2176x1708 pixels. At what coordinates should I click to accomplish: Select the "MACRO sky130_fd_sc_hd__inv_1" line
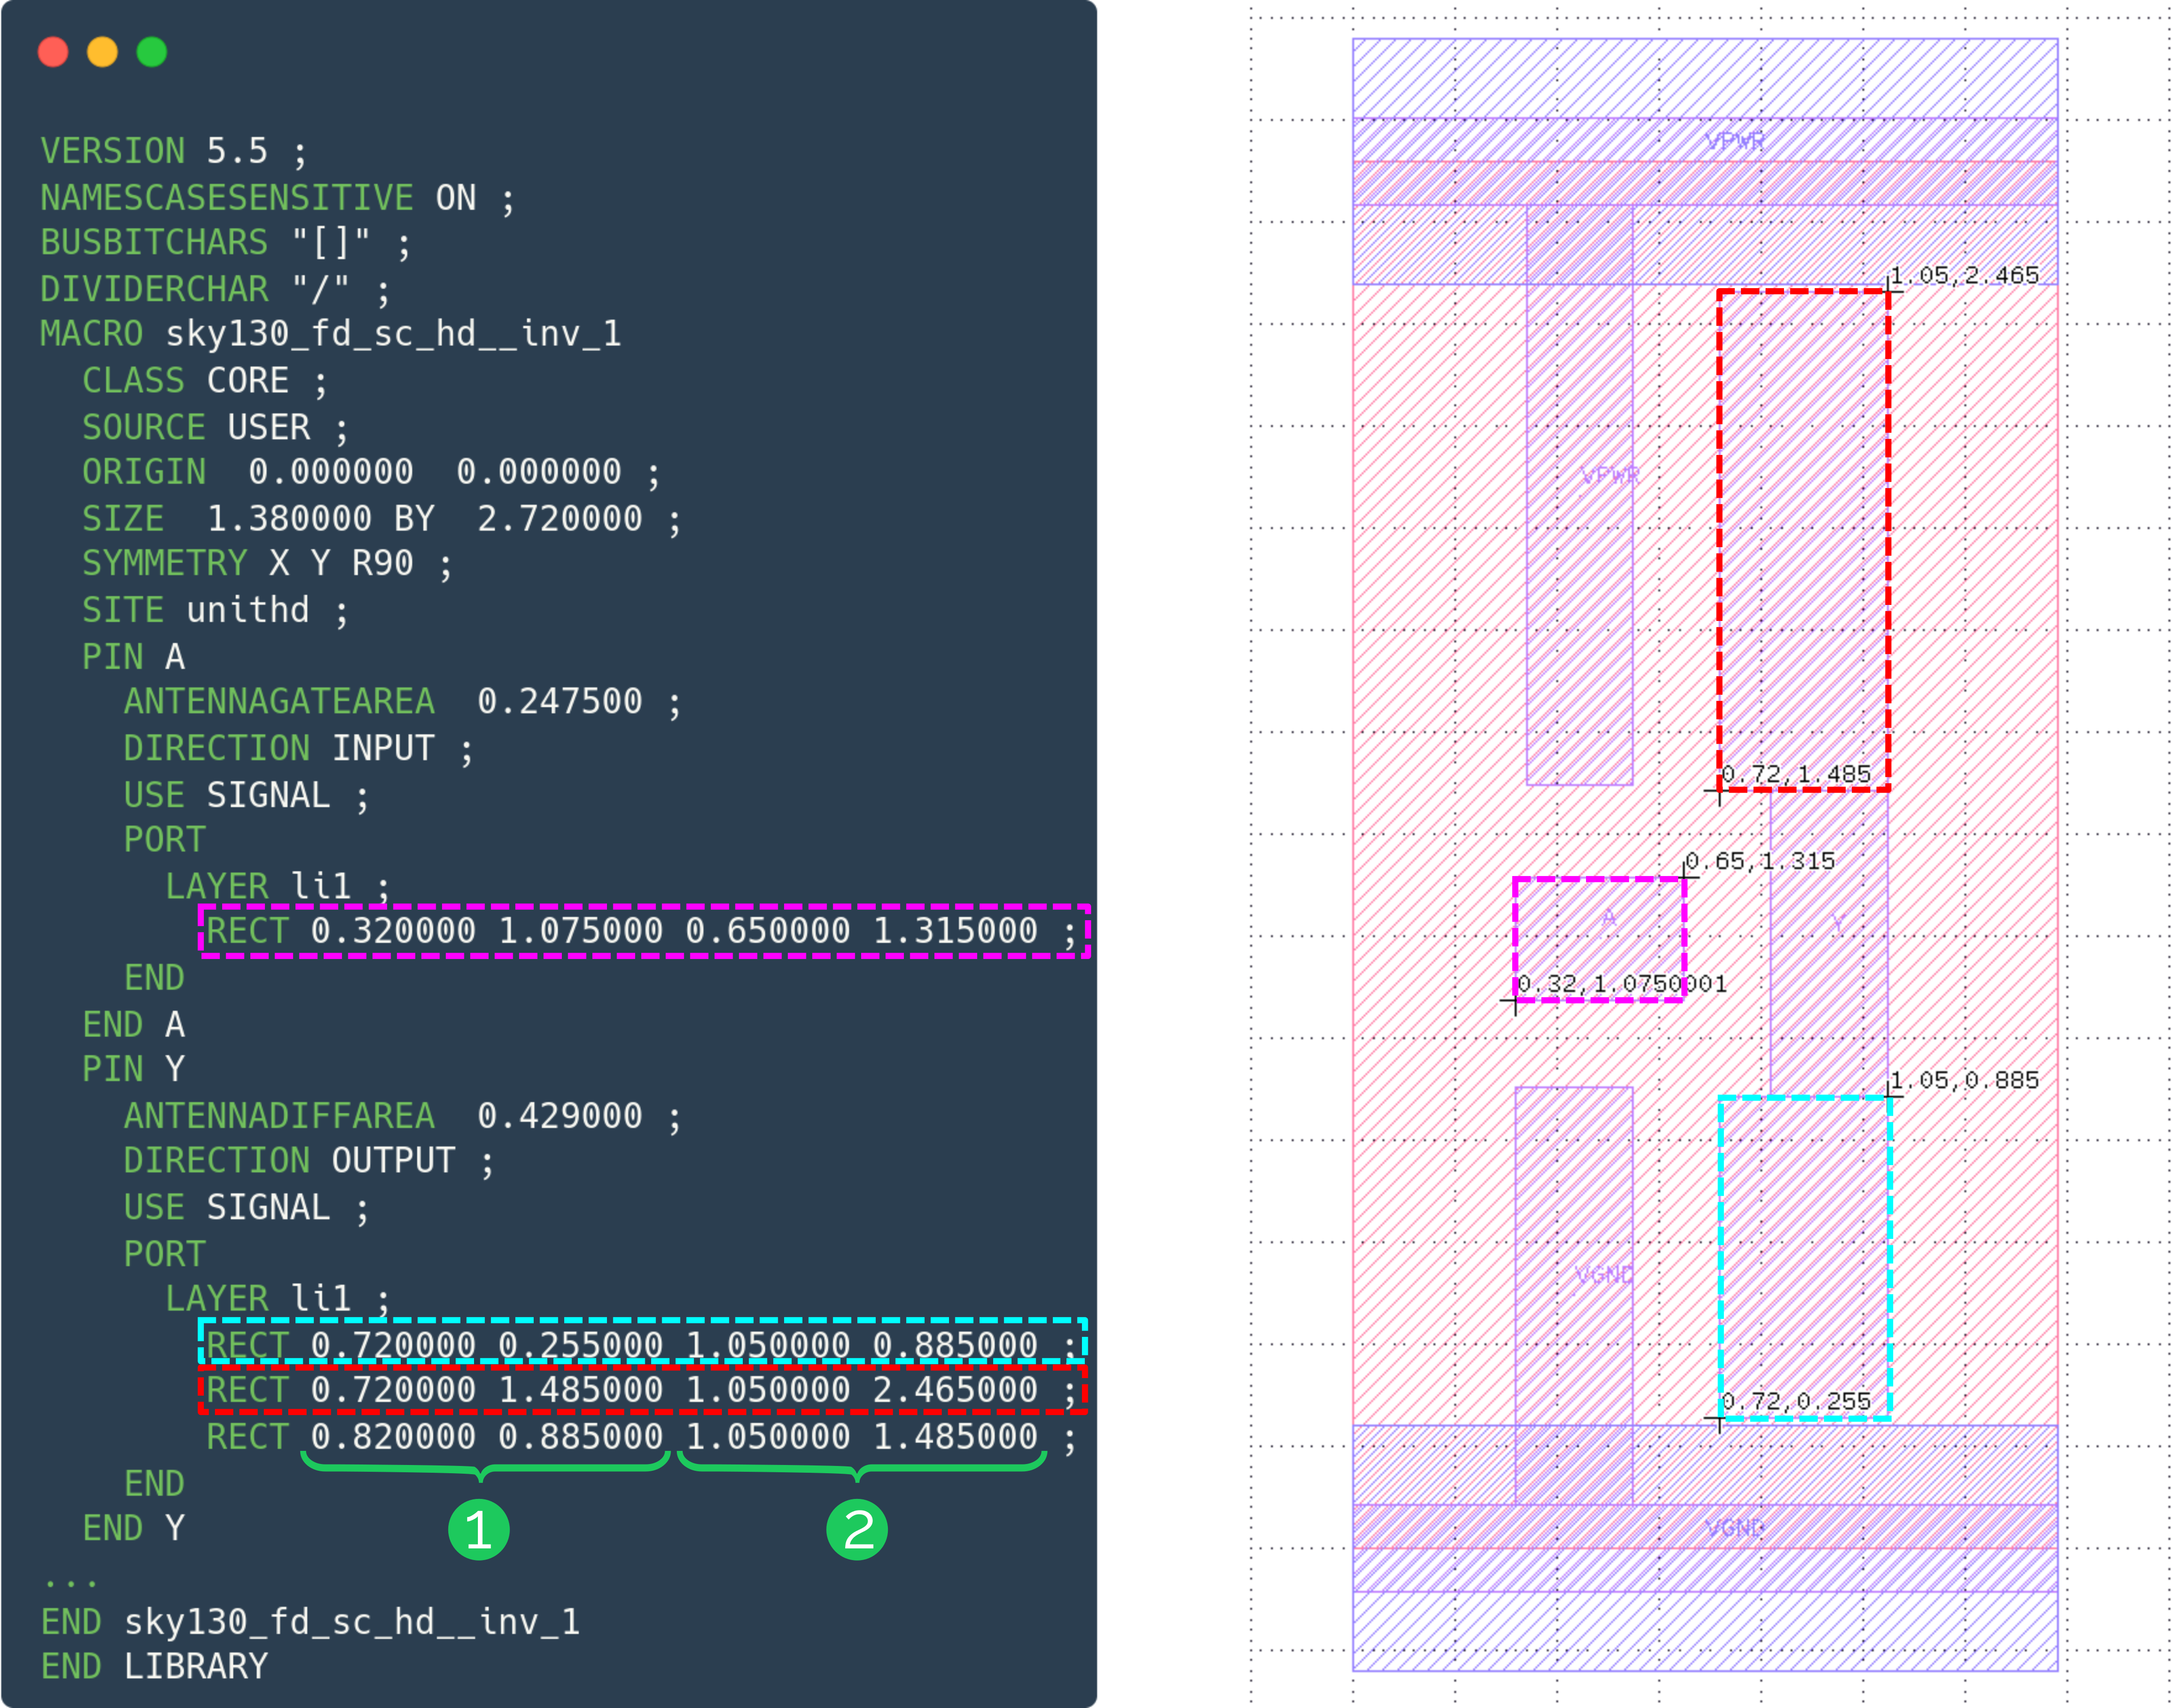pyautogui.click(x=331, y=334)
